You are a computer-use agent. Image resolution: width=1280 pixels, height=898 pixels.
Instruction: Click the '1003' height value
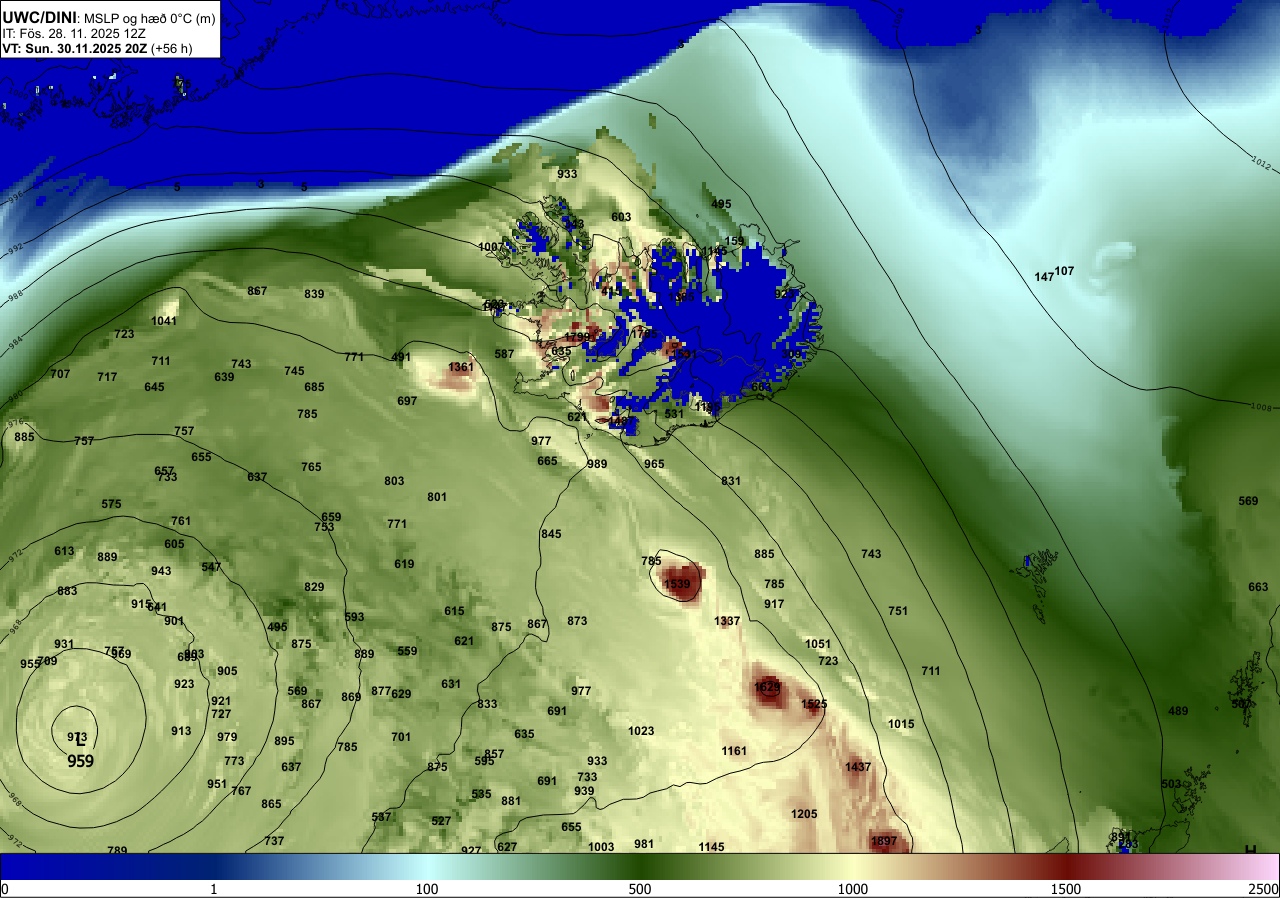pyautogui.click(x=601, y=847)
